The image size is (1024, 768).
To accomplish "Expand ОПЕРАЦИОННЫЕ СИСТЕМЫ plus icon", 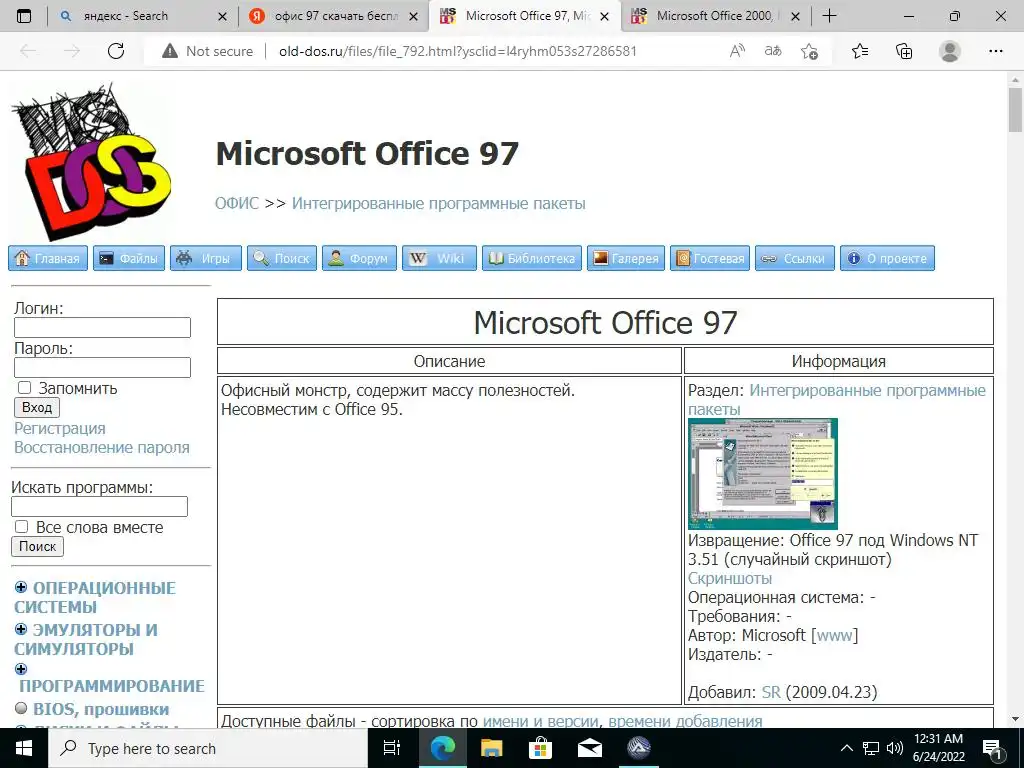I will click(21, 587).
